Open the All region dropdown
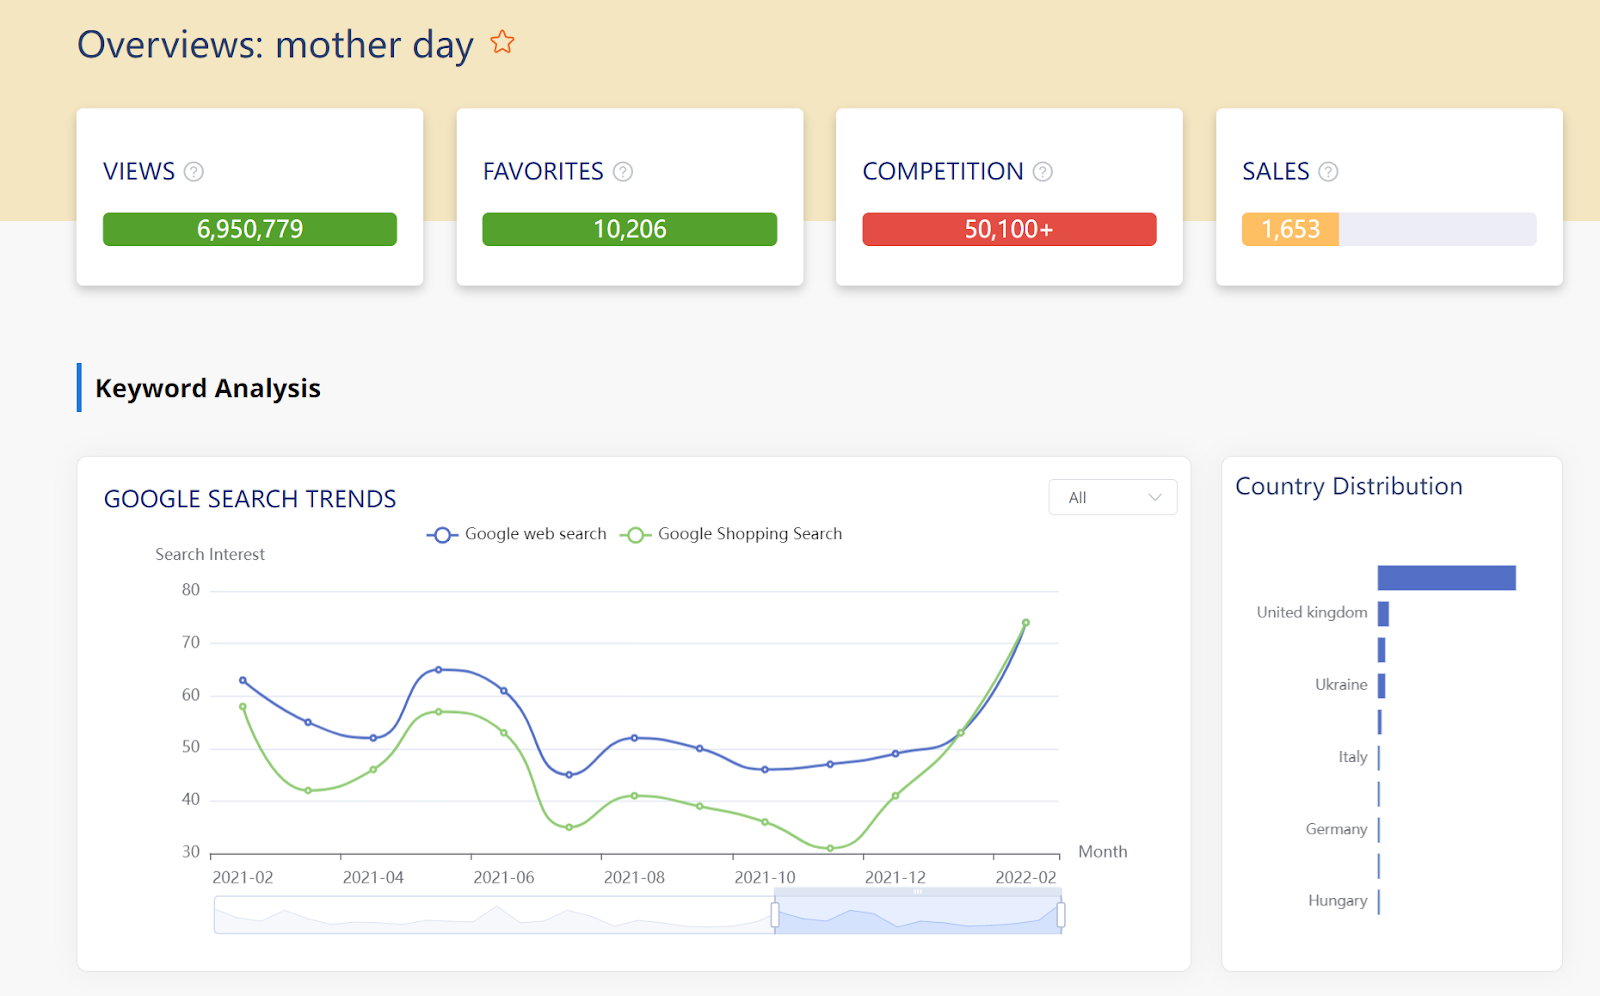 [x=1113, y=497]
